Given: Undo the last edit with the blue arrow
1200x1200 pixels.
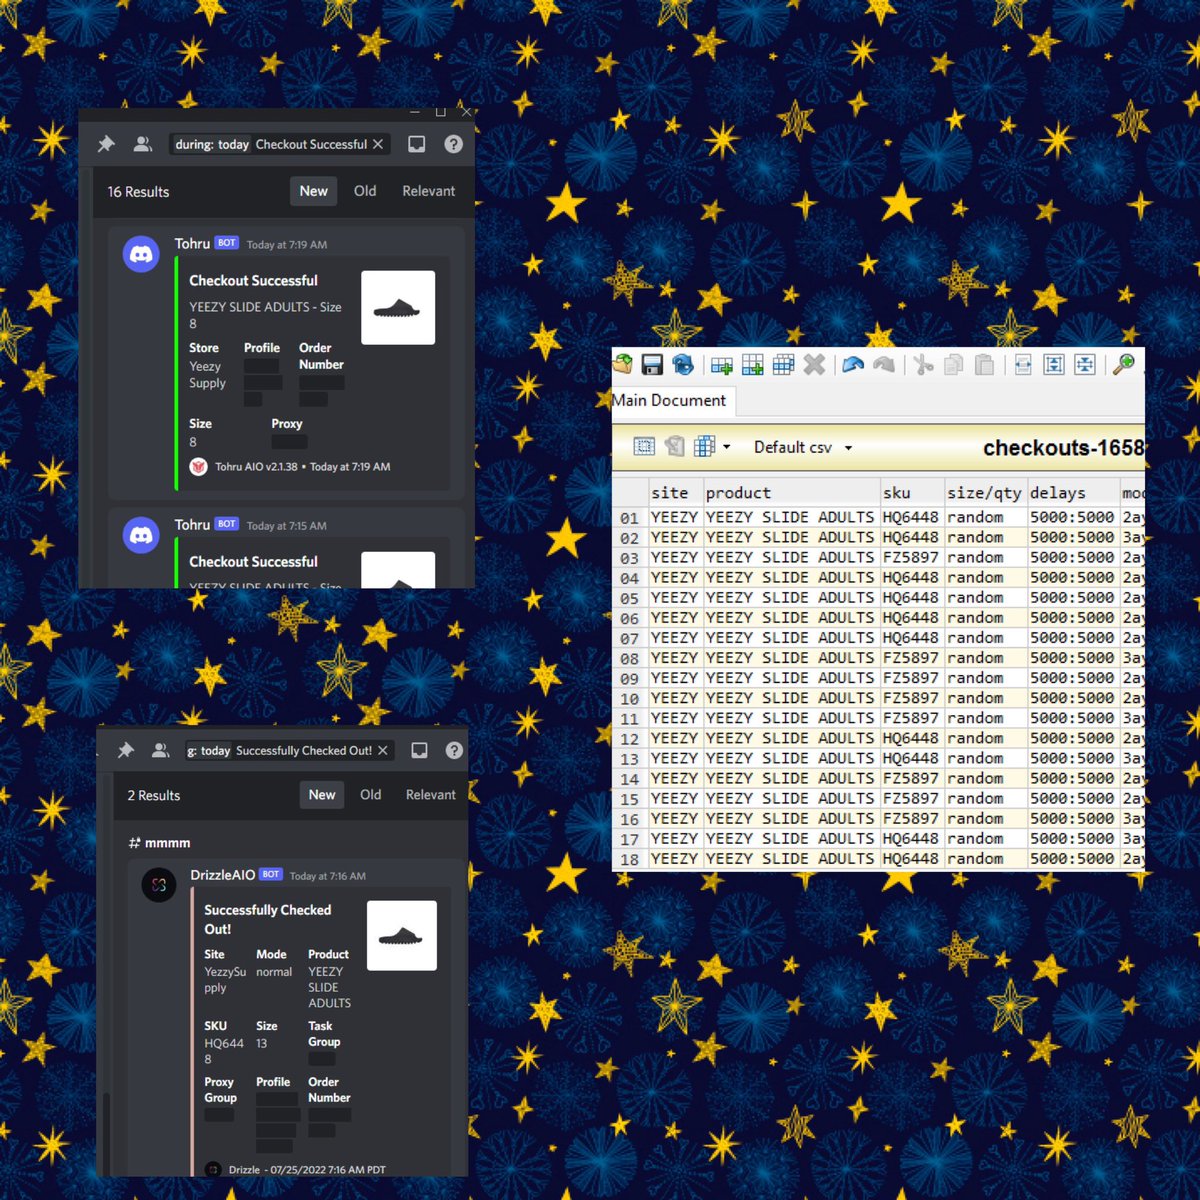Looking at the screenshot, I should pyautogui.click(x=852, y=365).
